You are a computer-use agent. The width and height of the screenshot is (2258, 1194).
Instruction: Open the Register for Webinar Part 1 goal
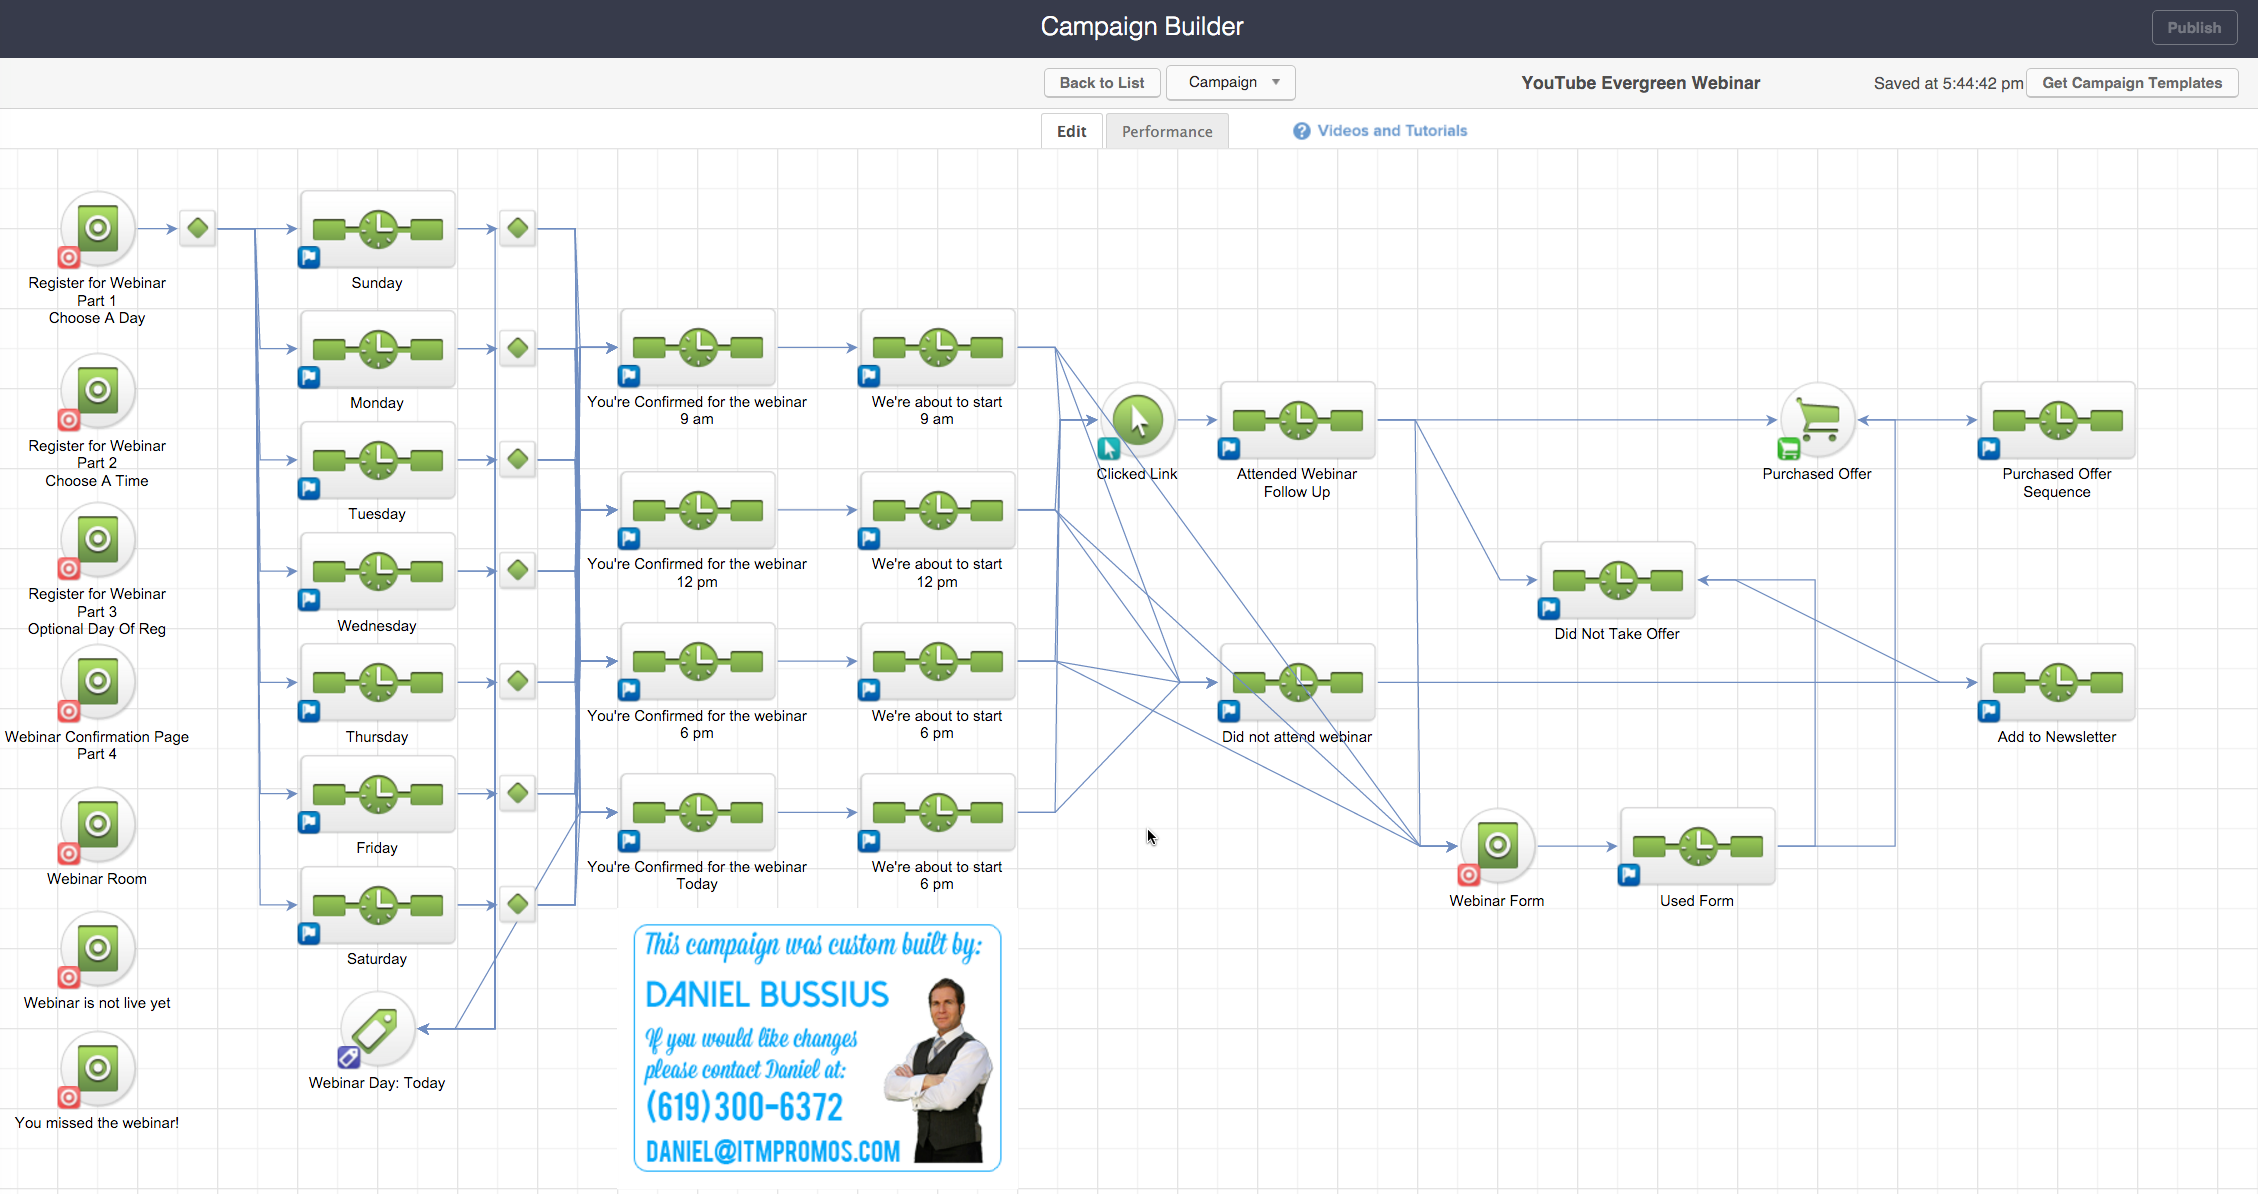pyautogui.click(x=96, y=228)
